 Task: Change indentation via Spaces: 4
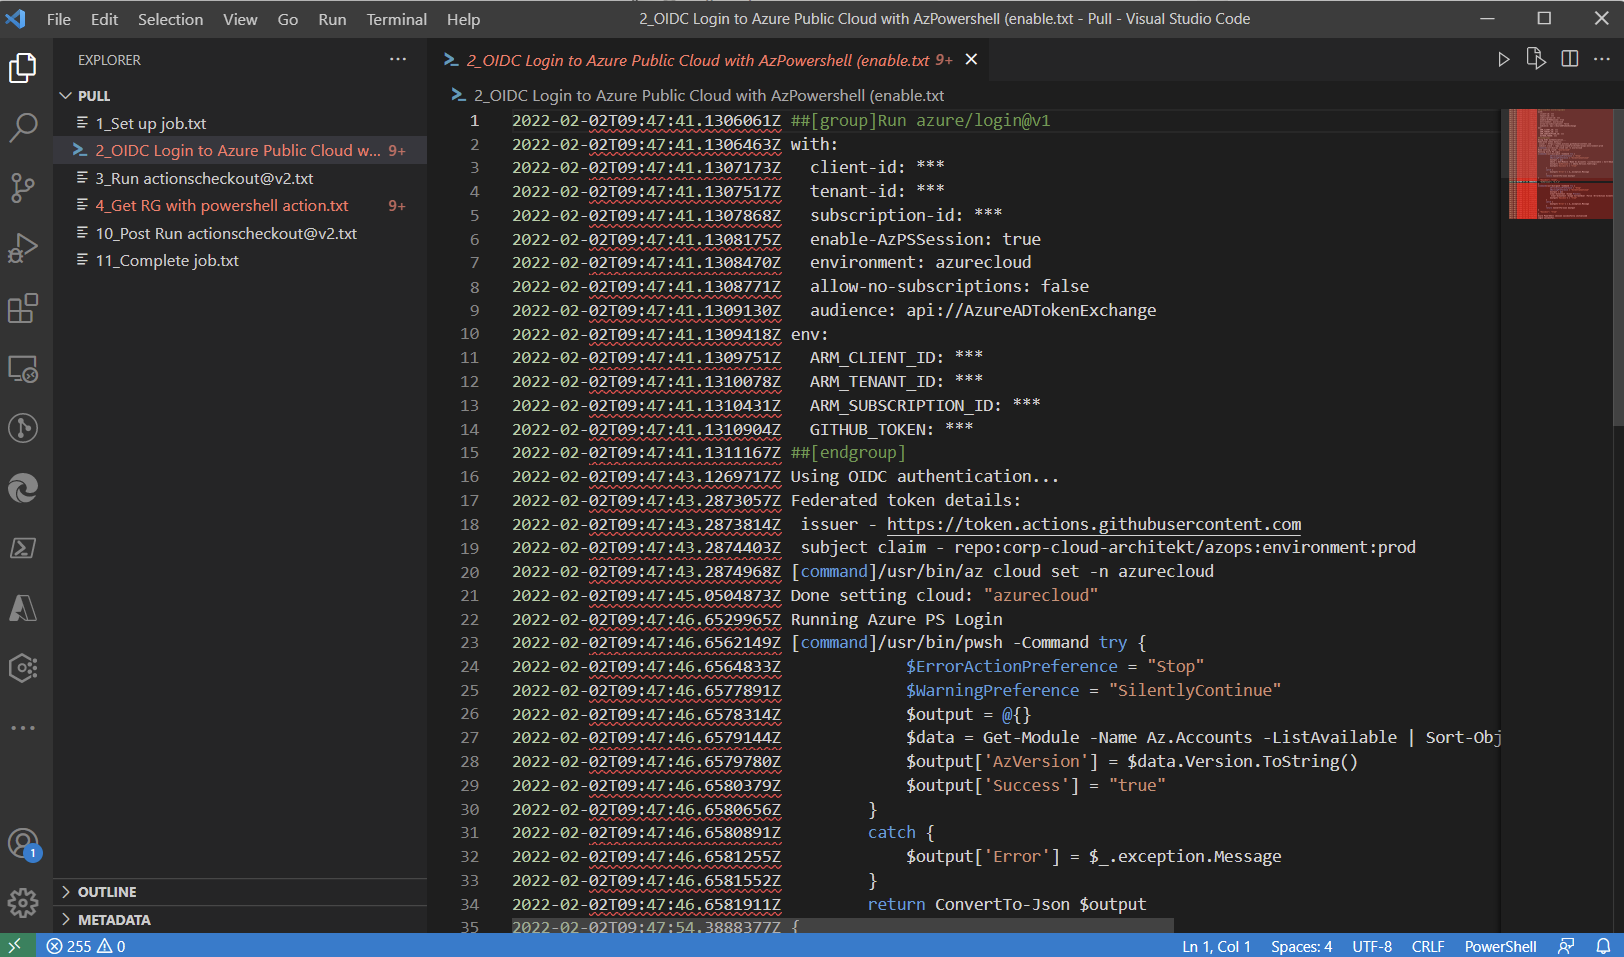tap(1301, 946)
